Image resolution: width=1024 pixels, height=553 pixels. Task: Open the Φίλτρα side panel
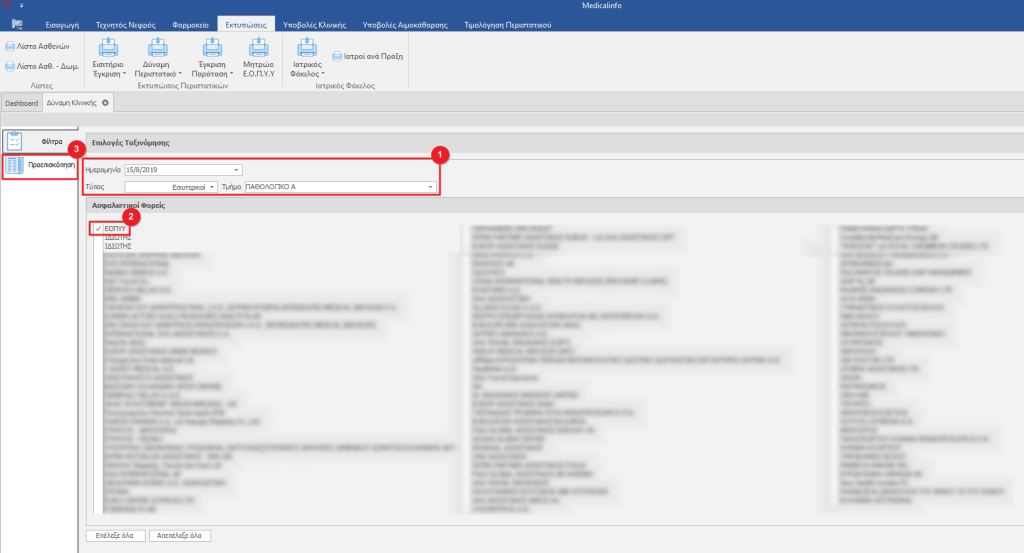pos(40,141)
